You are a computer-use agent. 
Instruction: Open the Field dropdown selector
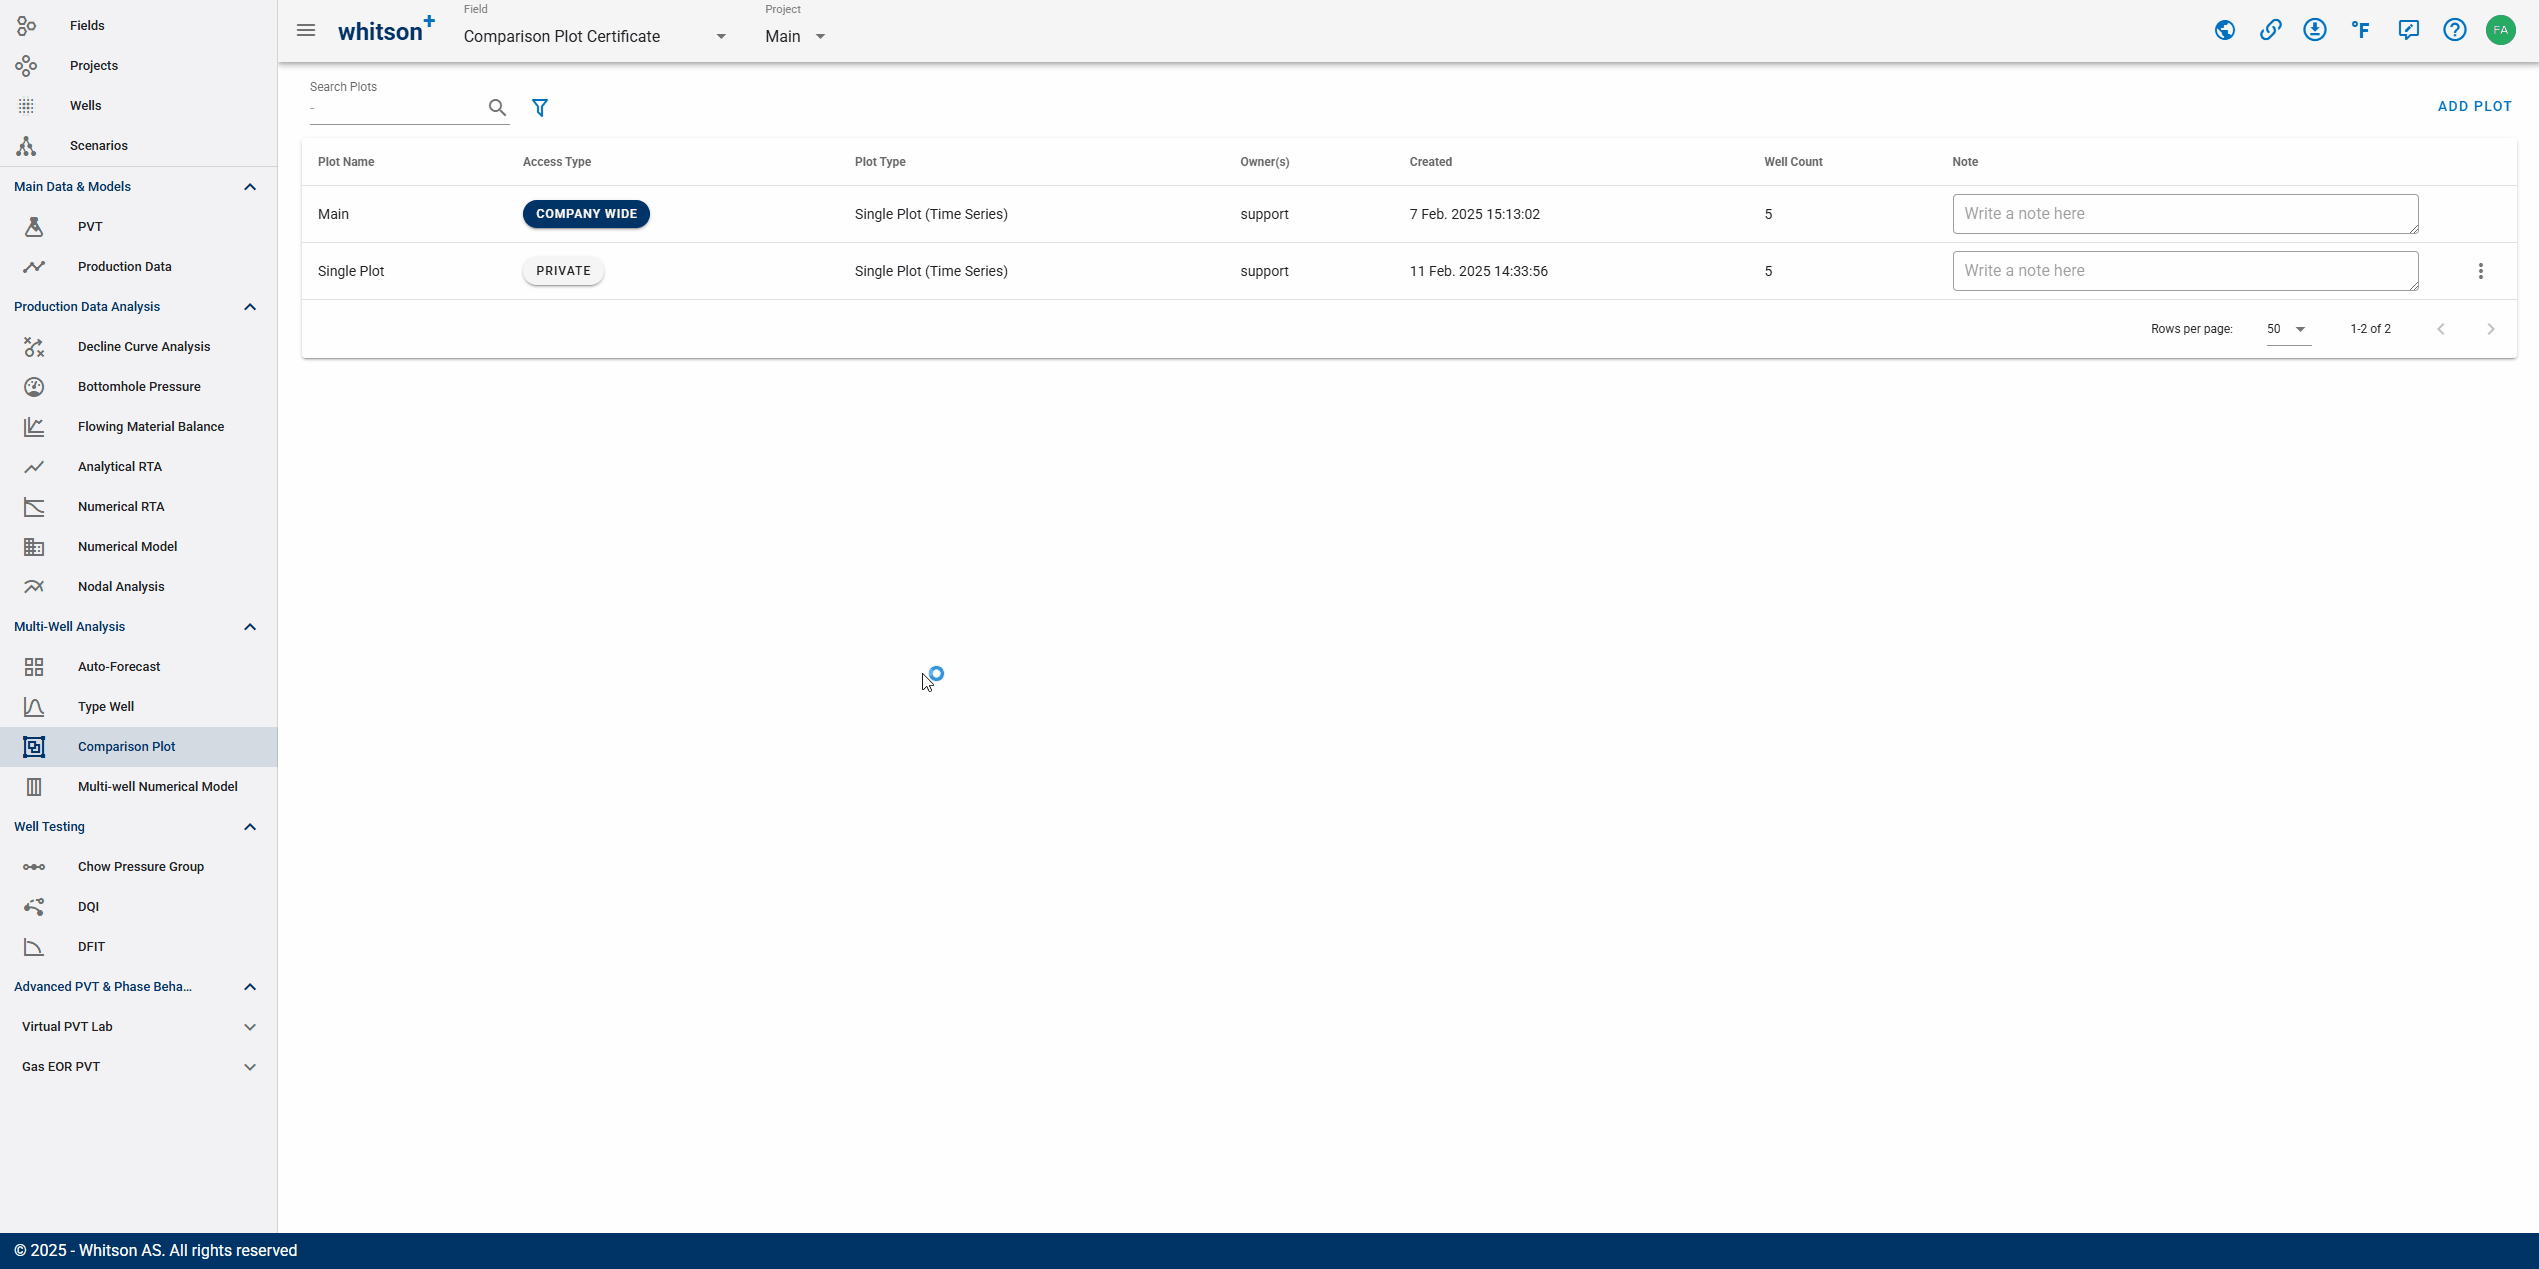[595, 37]
